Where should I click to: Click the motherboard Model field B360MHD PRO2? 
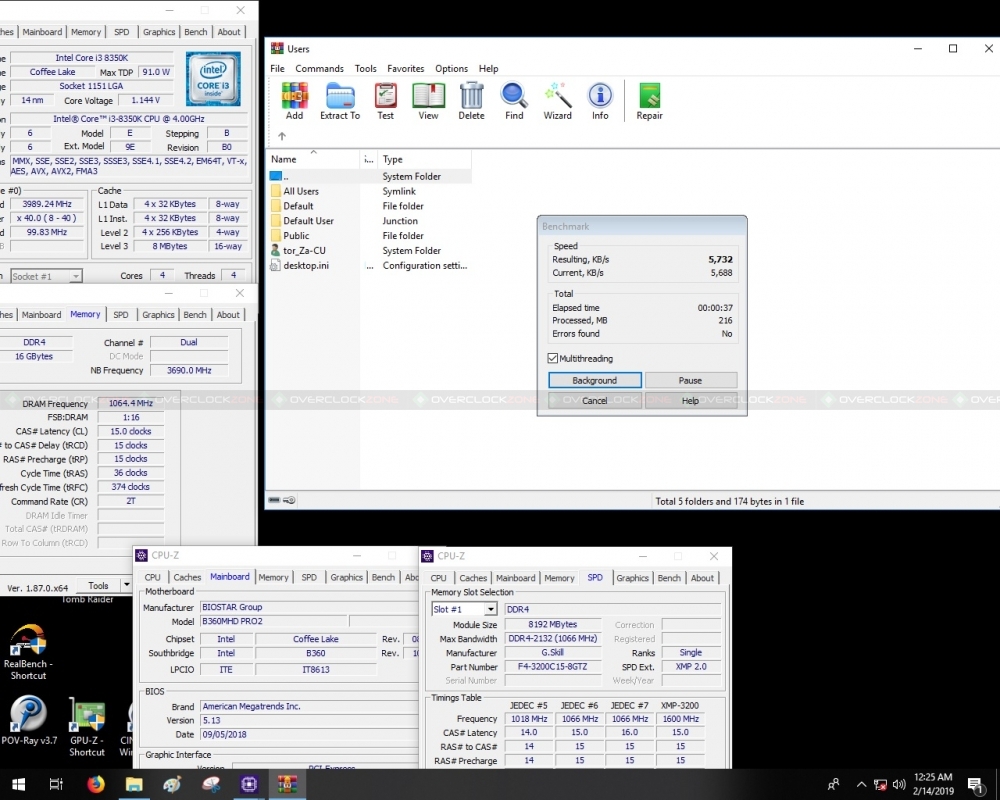tap(274, 621)
